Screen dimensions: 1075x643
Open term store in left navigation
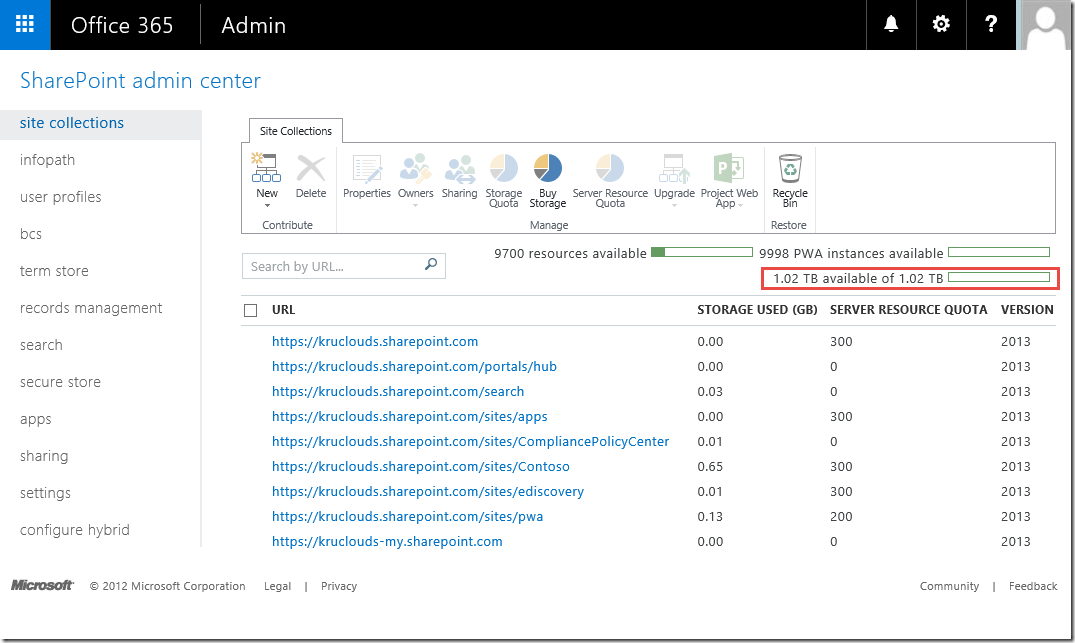[x=54, y=271]
